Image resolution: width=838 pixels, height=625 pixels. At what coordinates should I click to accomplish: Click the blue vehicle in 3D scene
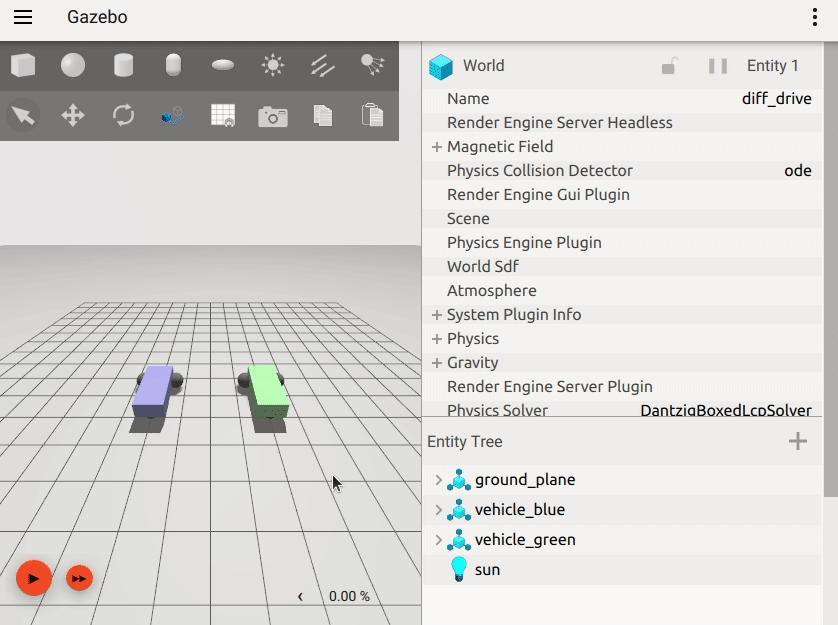point(155,392)
